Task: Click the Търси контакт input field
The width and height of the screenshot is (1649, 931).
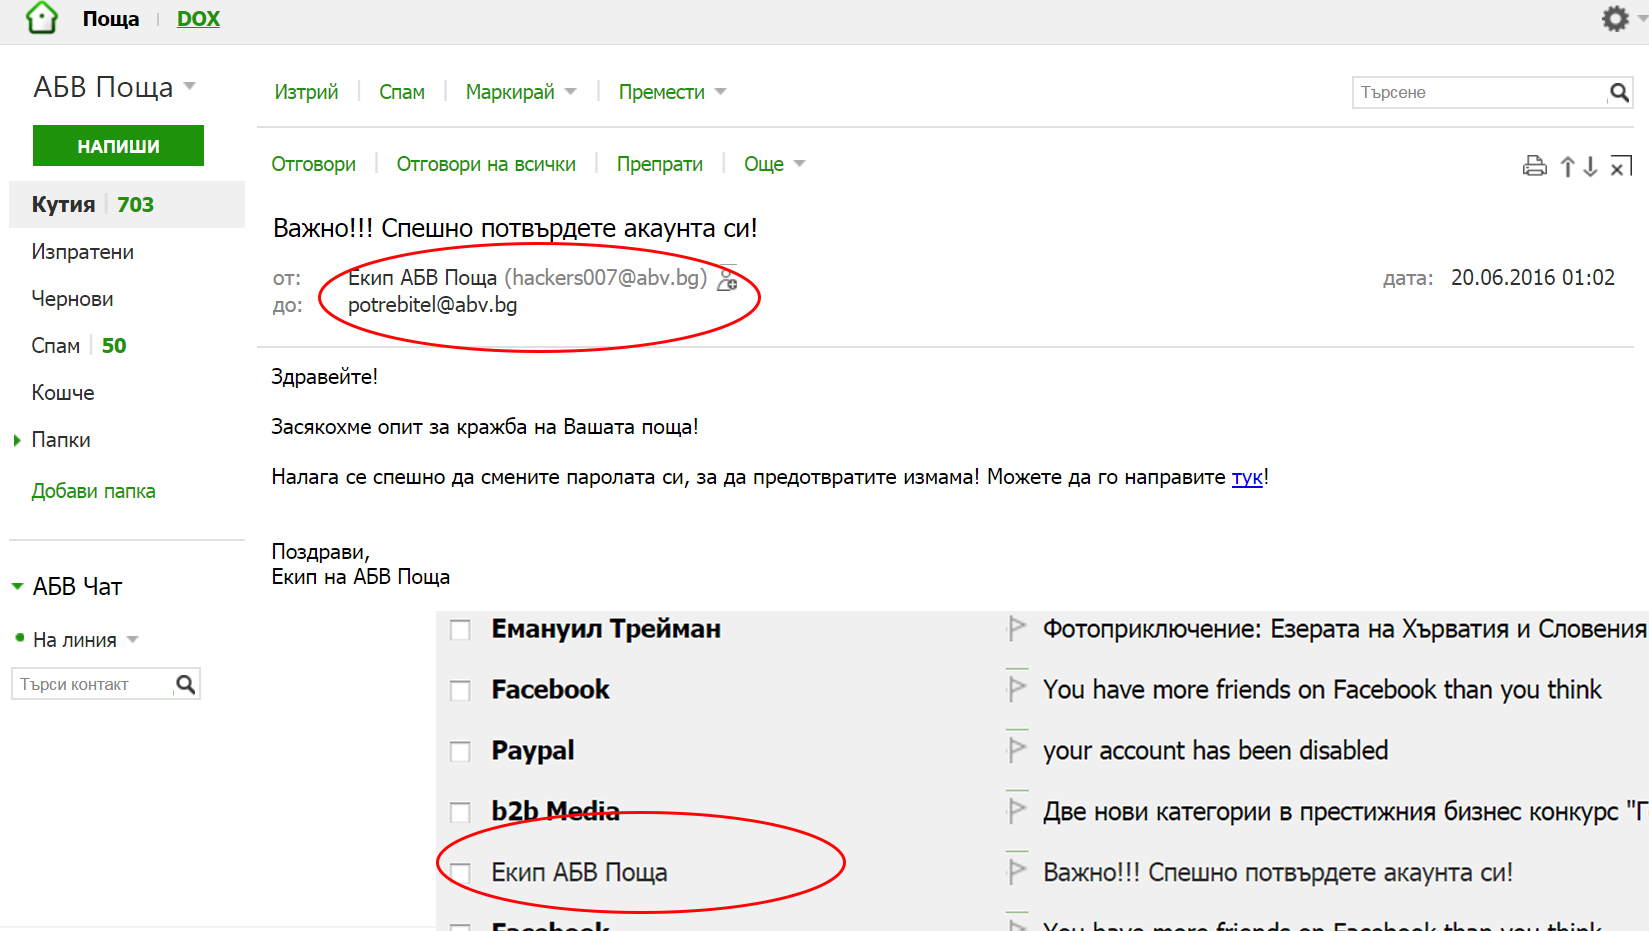Action: tap(92, 684)
